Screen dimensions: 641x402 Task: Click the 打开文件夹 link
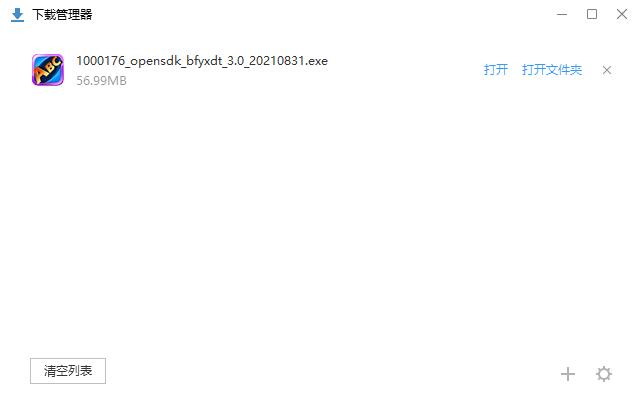[x=551, y=70]
